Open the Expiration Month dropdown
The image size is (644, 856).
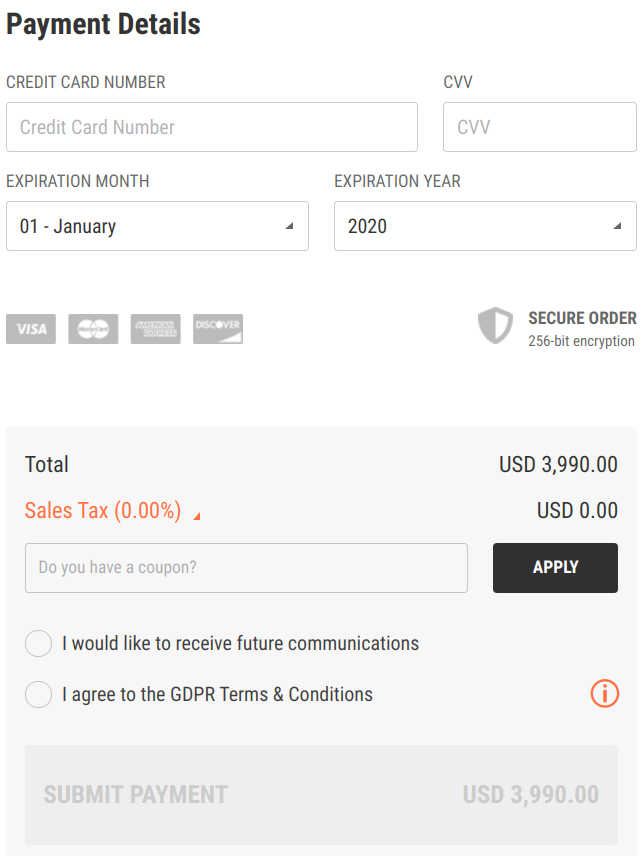pyautogui.click(x=157, y=226)
